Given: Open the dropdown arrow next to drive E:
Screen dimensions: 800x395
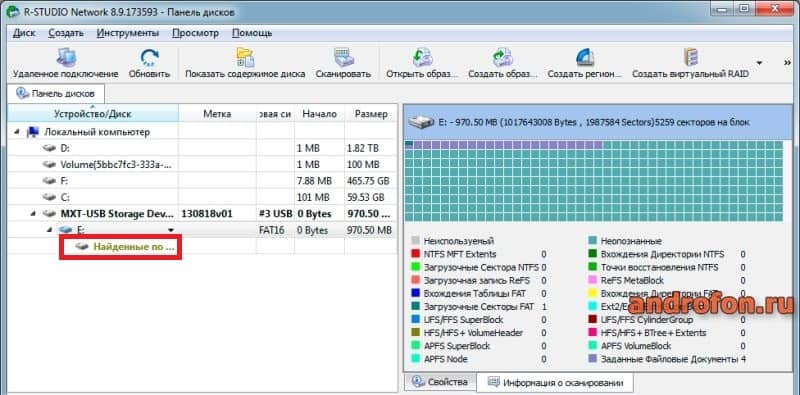Looking at the screenshot, I should (x=171, y=231).
